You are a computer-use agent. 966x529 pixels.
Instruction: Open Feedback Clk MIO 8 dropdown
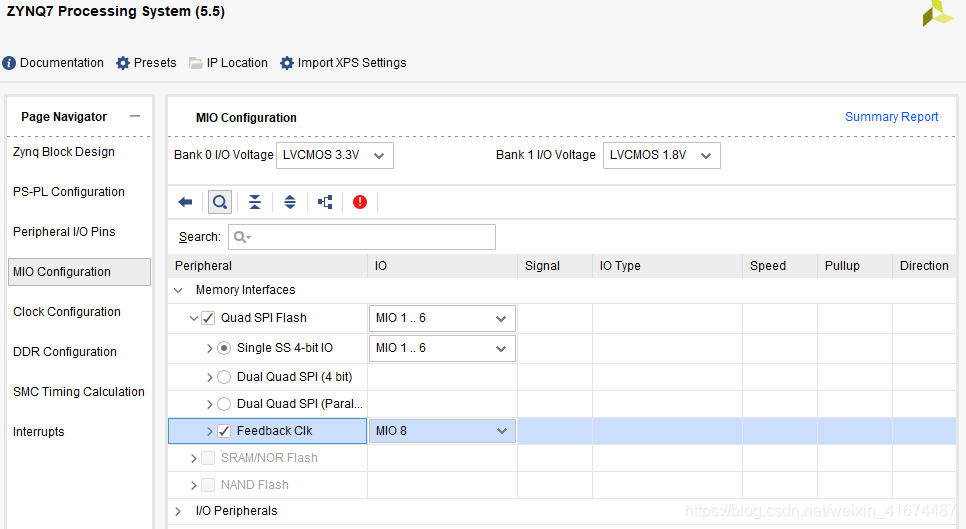(442, 431)
